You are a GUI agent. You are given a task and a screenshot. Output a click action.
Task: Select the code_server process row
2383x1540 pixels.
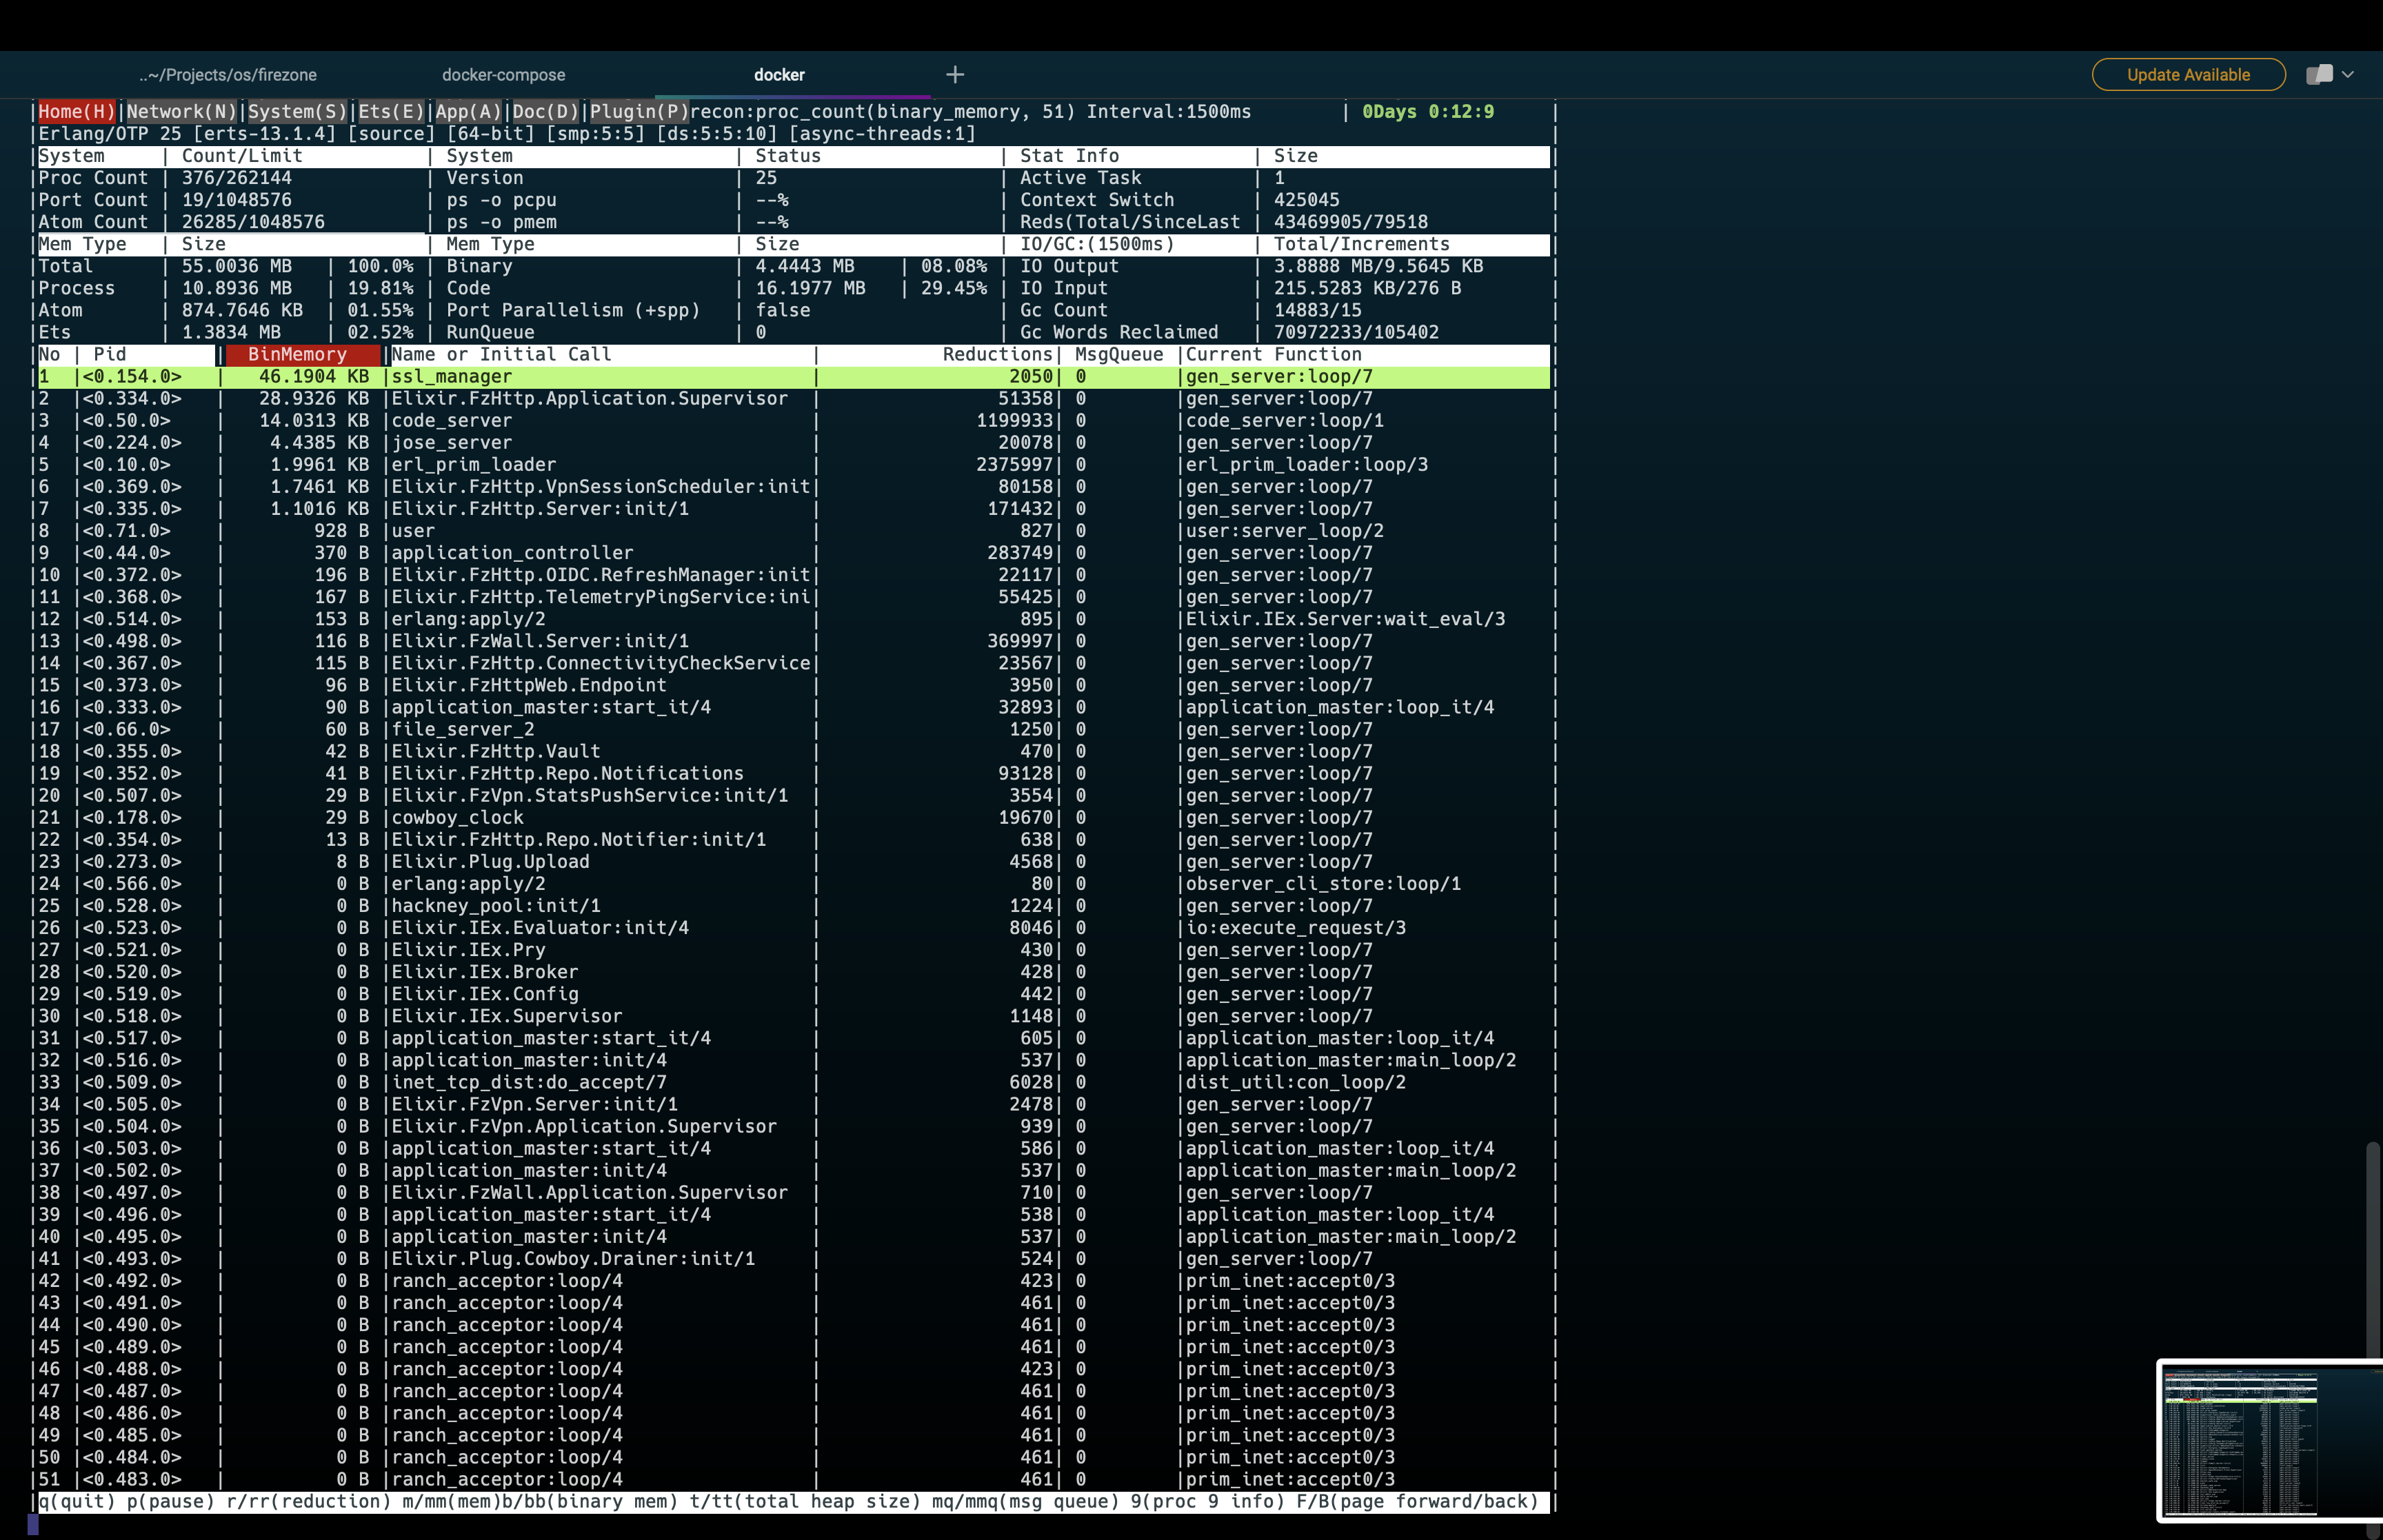[450, 420]
